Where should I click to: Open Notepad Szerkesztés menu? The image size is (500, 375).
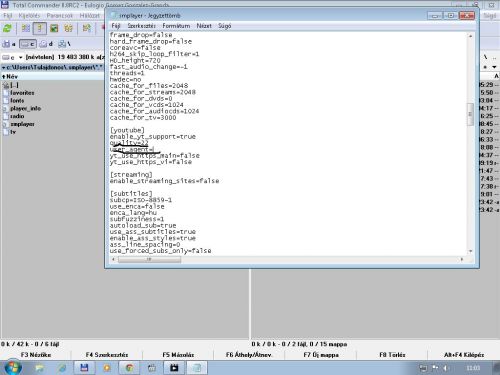(x=141, y=26)
